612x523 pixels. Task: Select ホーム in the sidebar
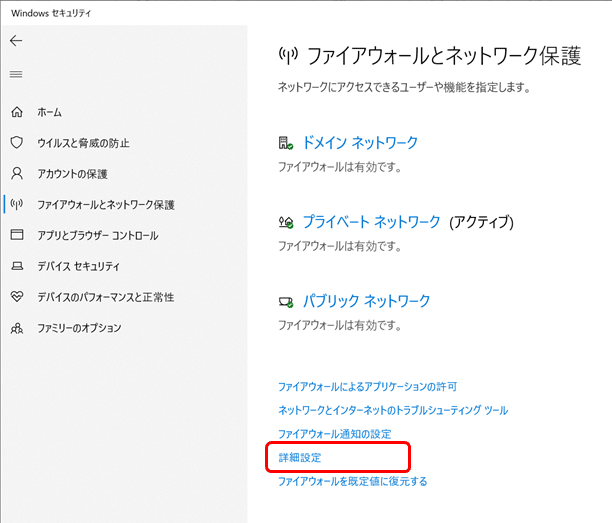50,112
